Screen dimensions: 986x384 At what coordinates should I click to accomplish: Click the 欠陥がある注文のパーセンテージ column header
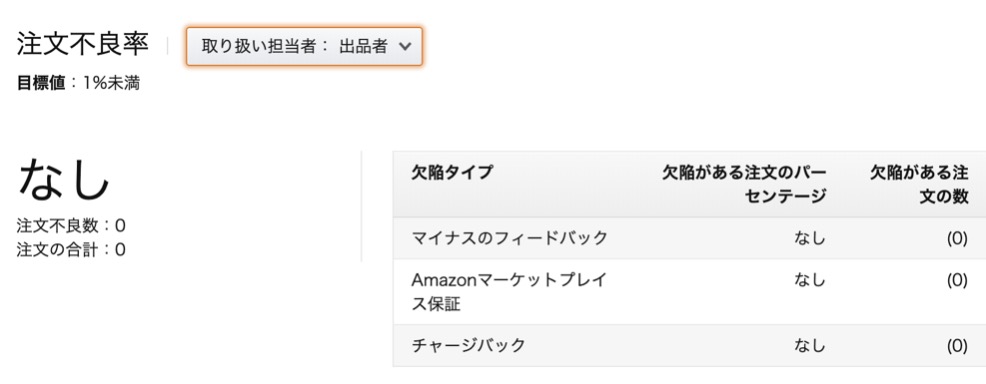[x=743, y=184]
